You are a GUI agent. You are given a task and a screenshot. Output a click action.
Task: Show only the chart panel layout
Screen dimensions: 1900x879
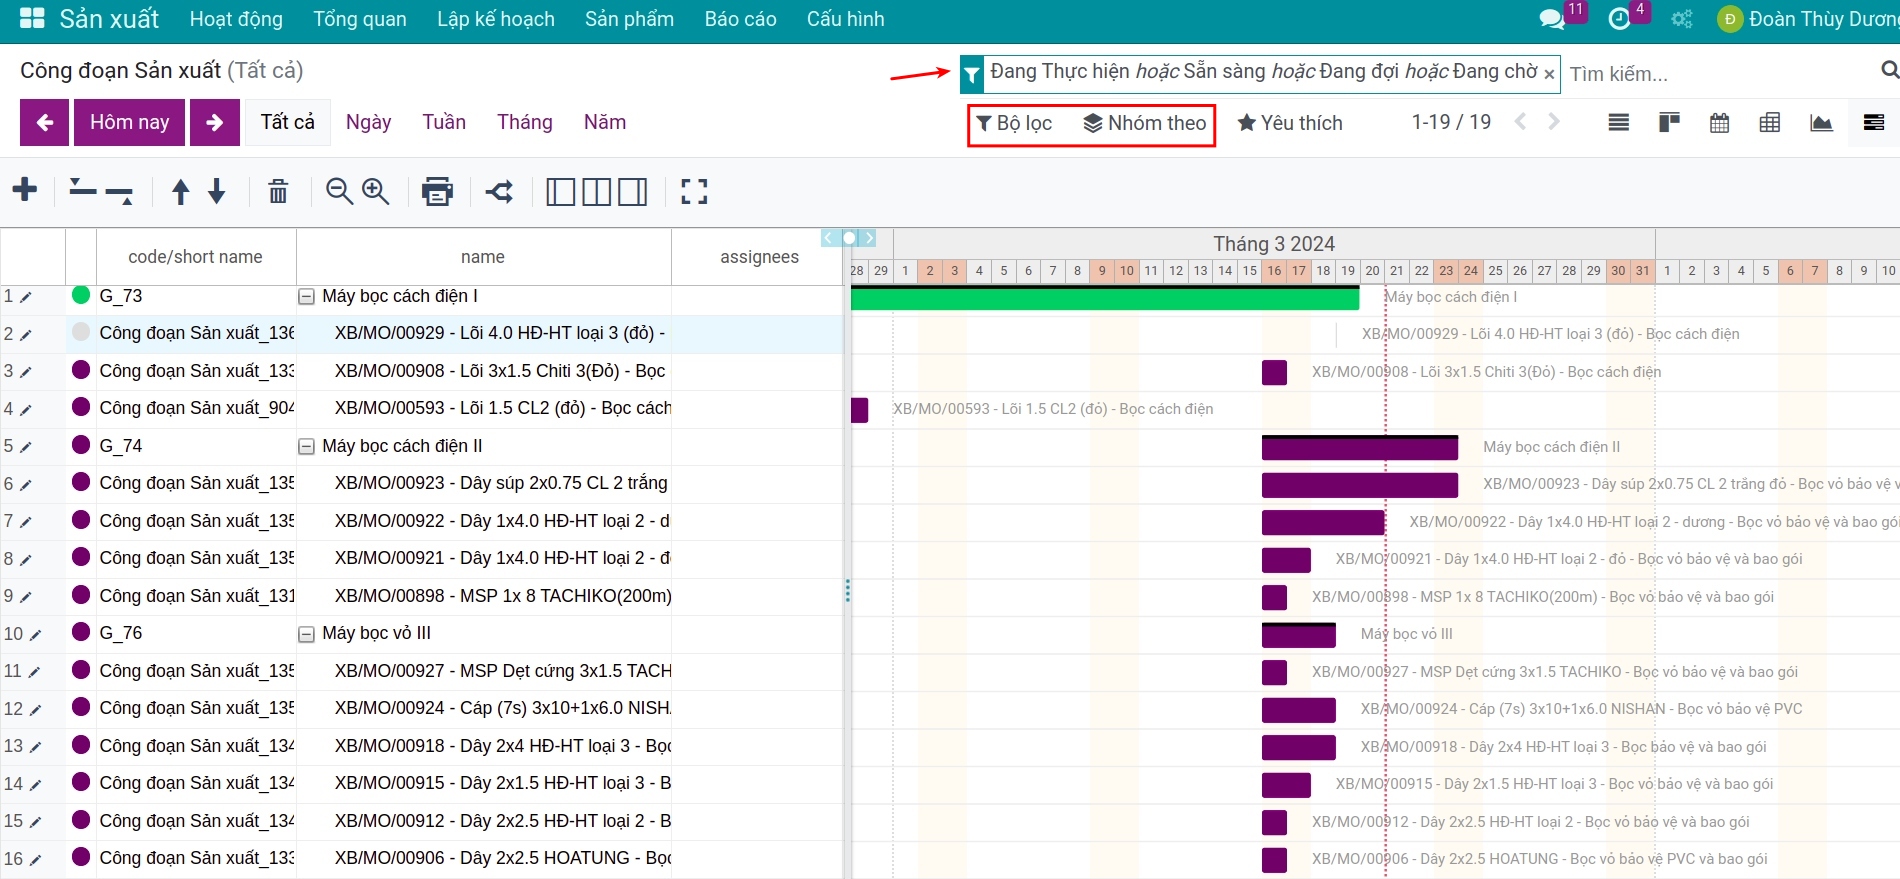coord(633,191)
